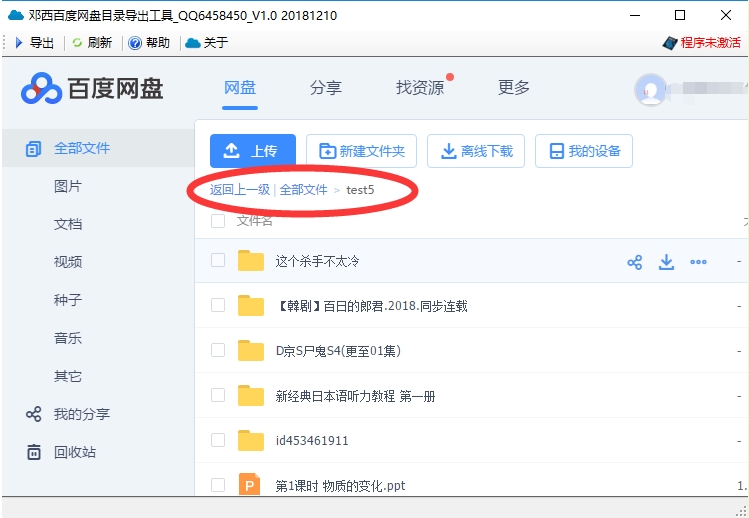The height and width of the screenshot is (518, 749).
Task: Select 文档 category in sidebar
Action: pyautogui.click(x=68, y=224)
